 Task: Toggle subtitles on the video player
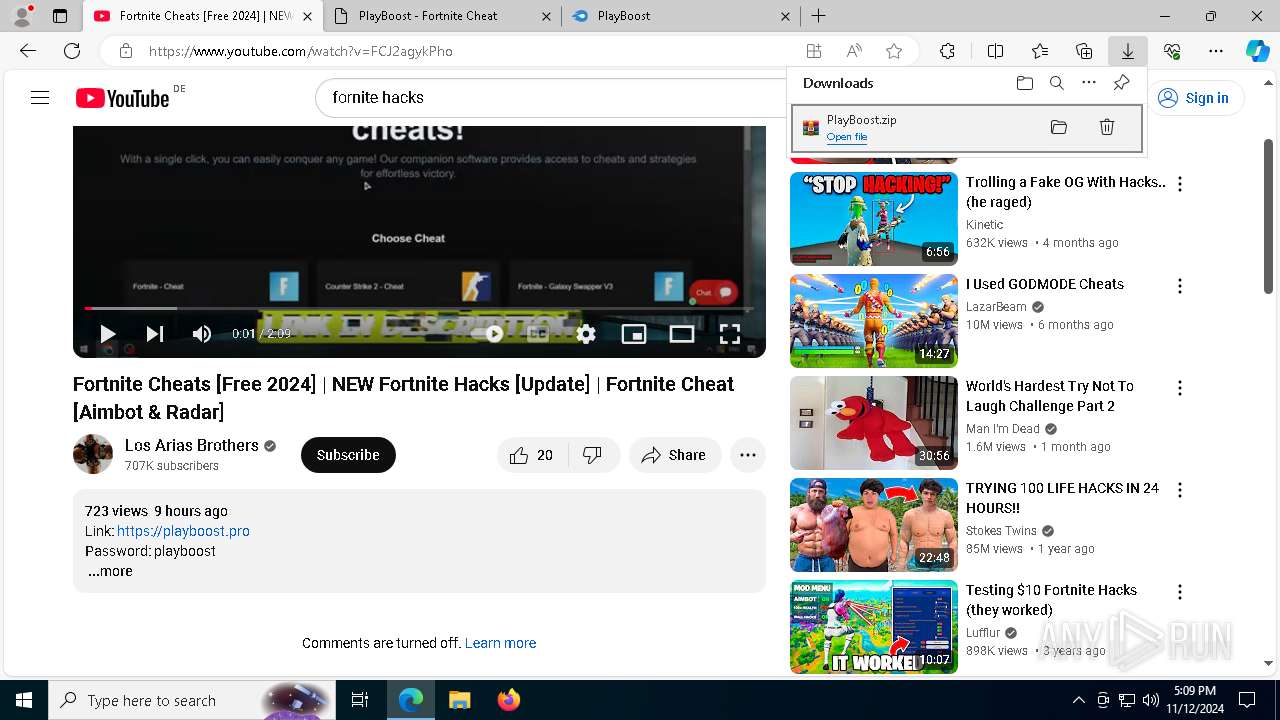point(538,334)
